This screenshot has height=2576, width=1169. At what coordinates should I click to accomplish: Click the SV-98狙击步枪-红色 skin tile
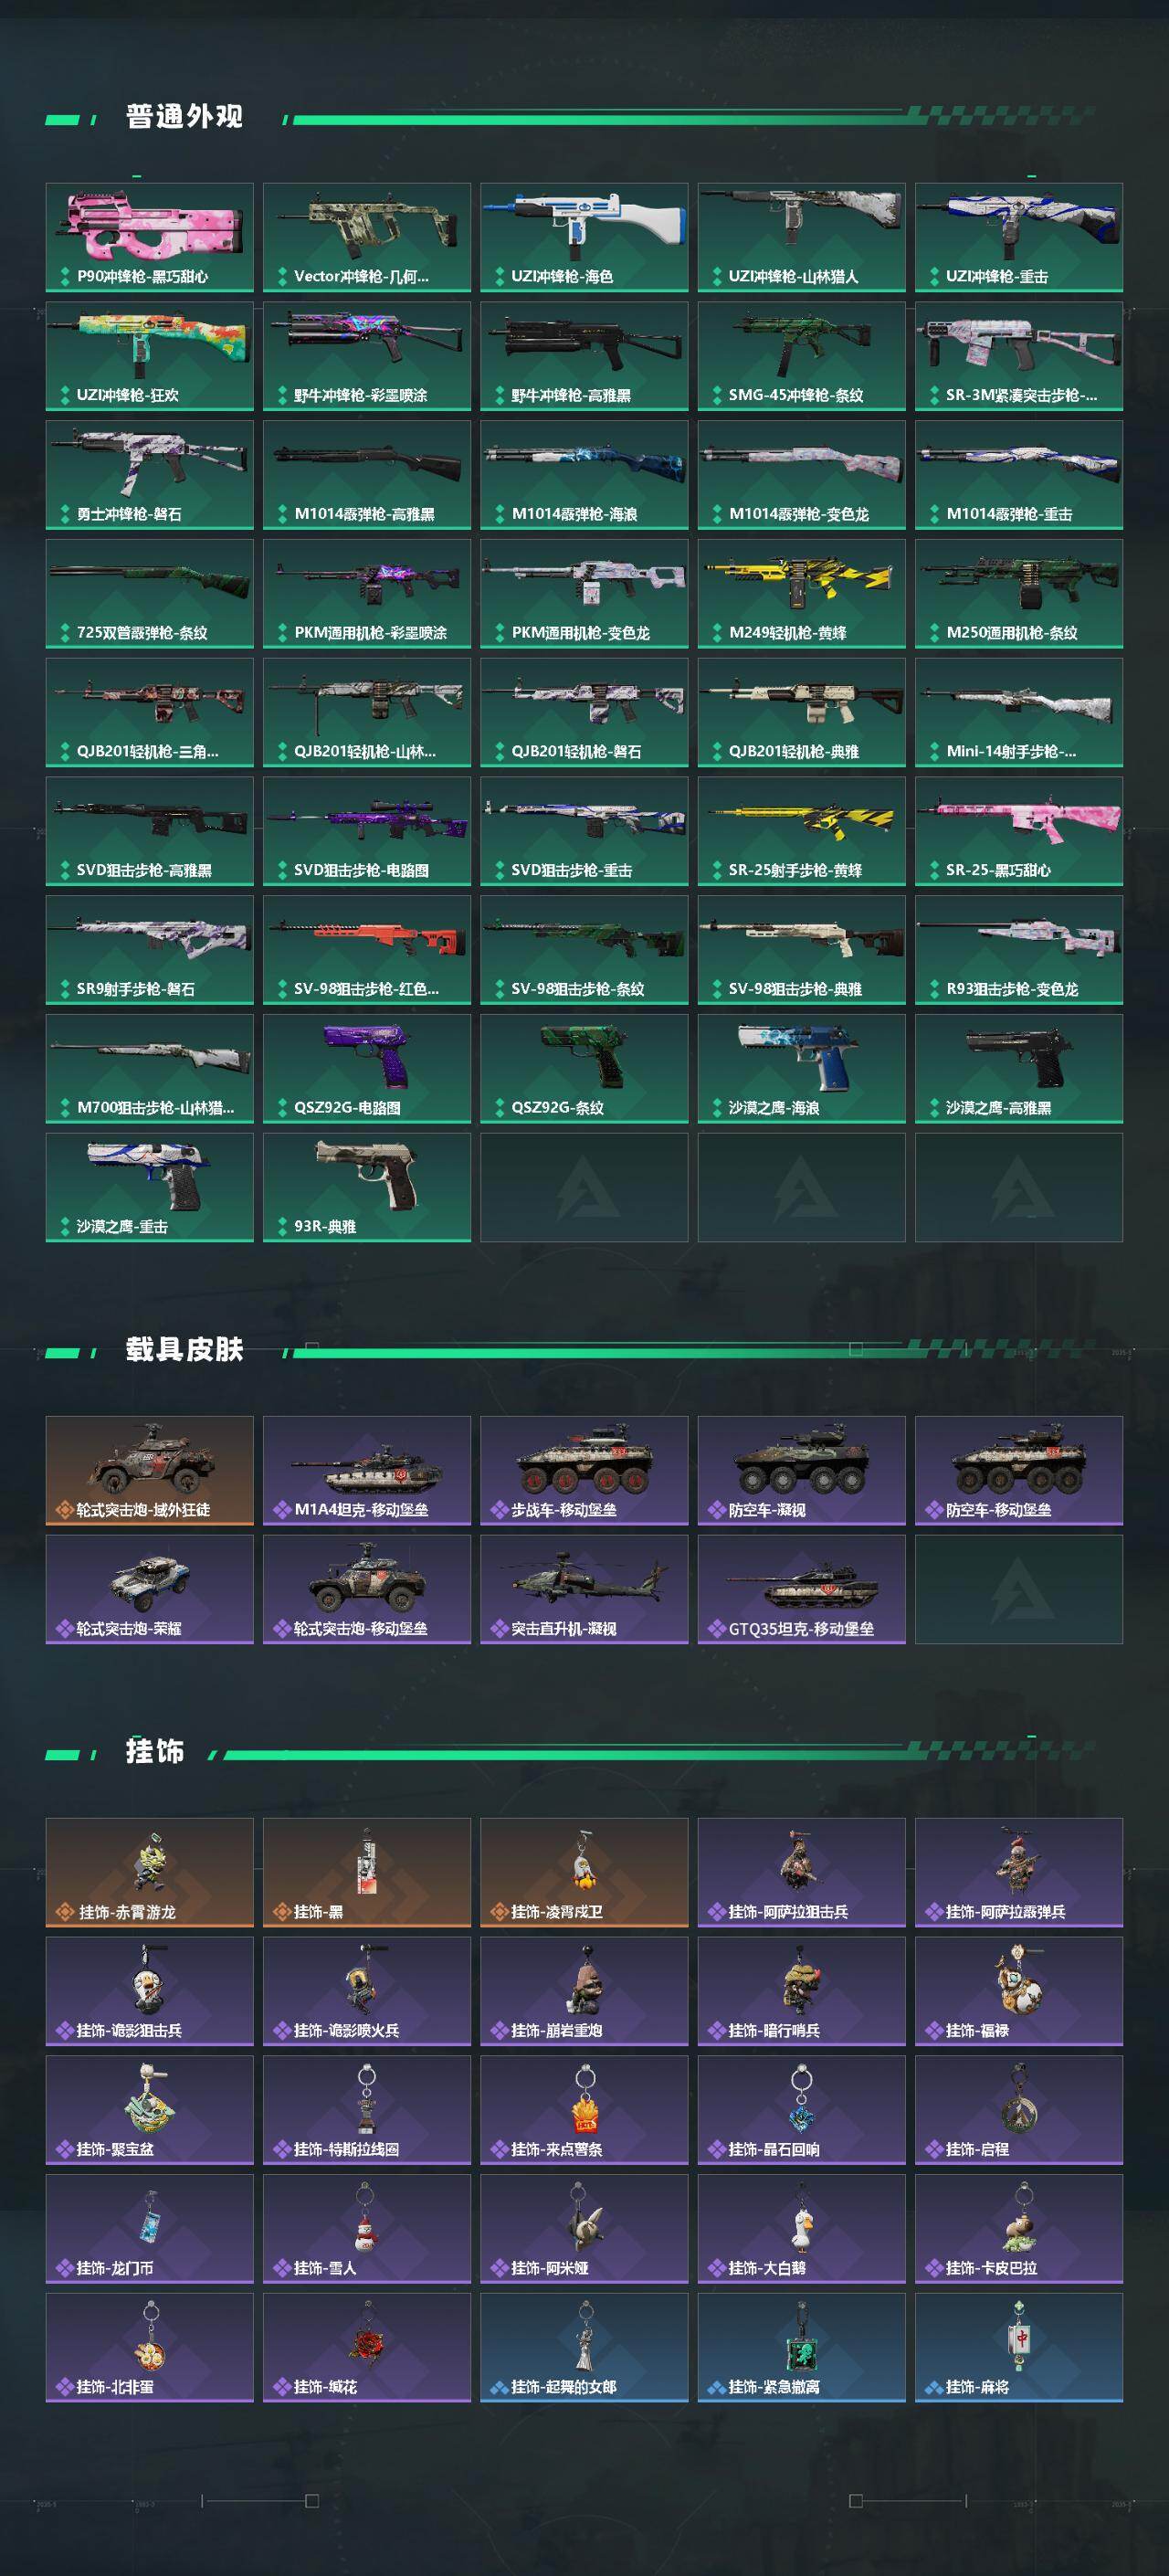pyautogui.click(x=367, y=950)
